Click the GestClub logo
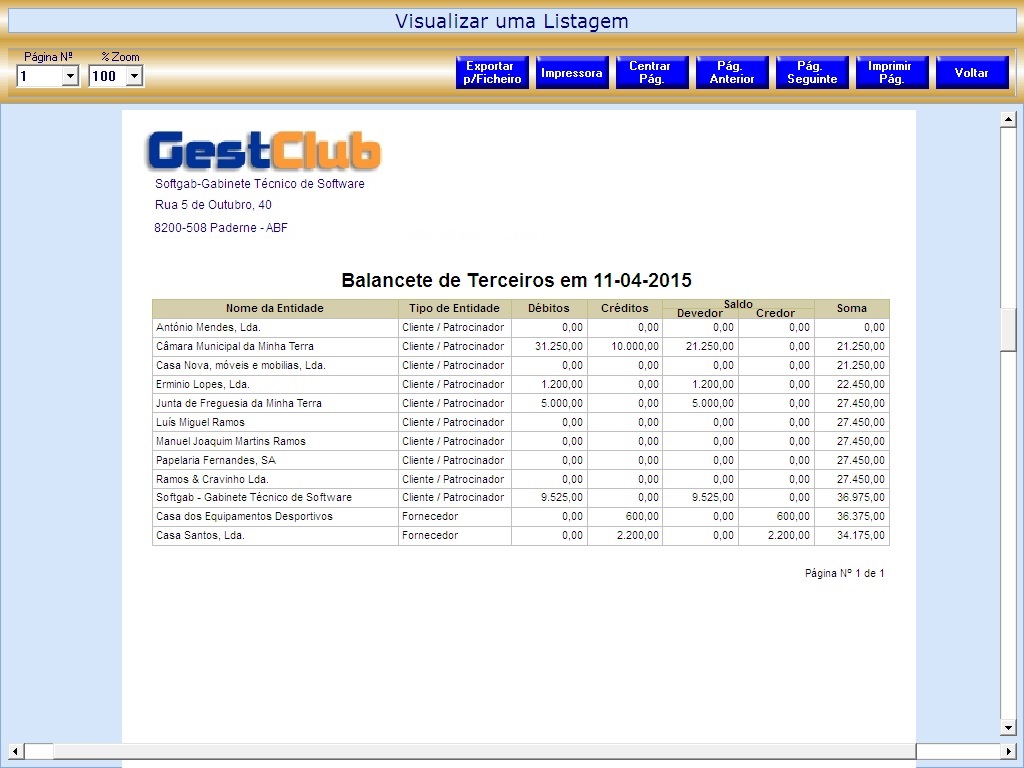Screen dimensions: 1024x768 coord(264,151)
